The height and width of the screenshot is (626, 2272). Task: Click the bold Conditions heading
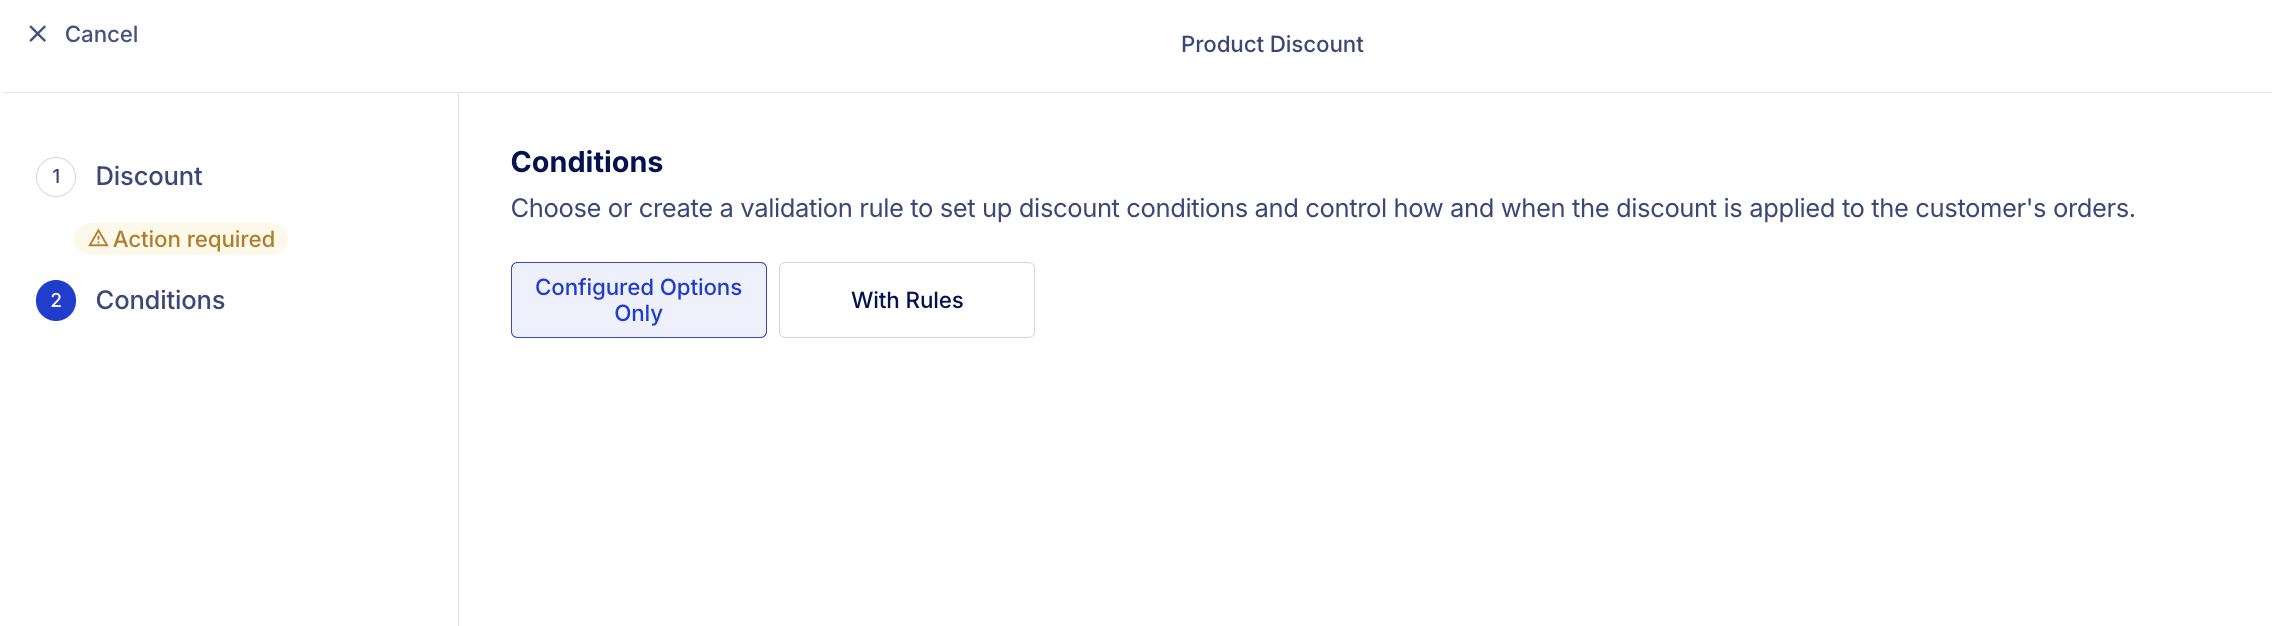tap(587, 162)
